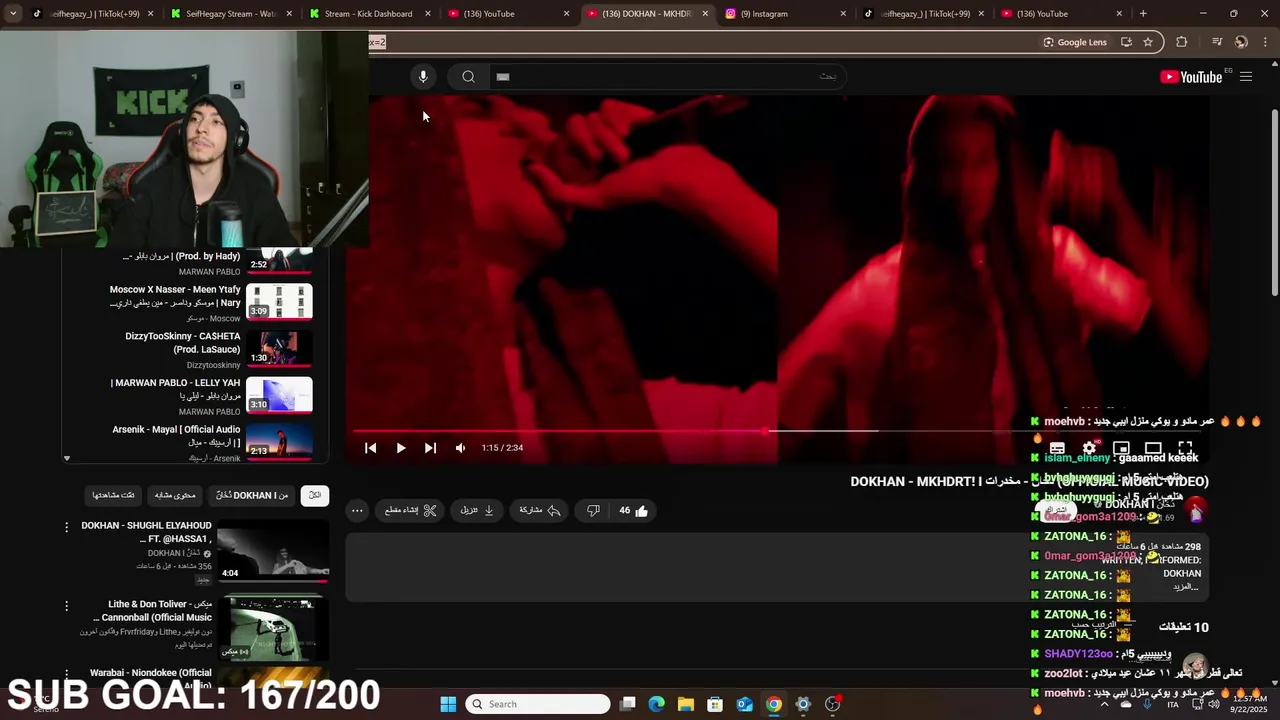This screenshot has height=720, width=1280.
Task: Switch to theater mode
Action: point(1153,448)
